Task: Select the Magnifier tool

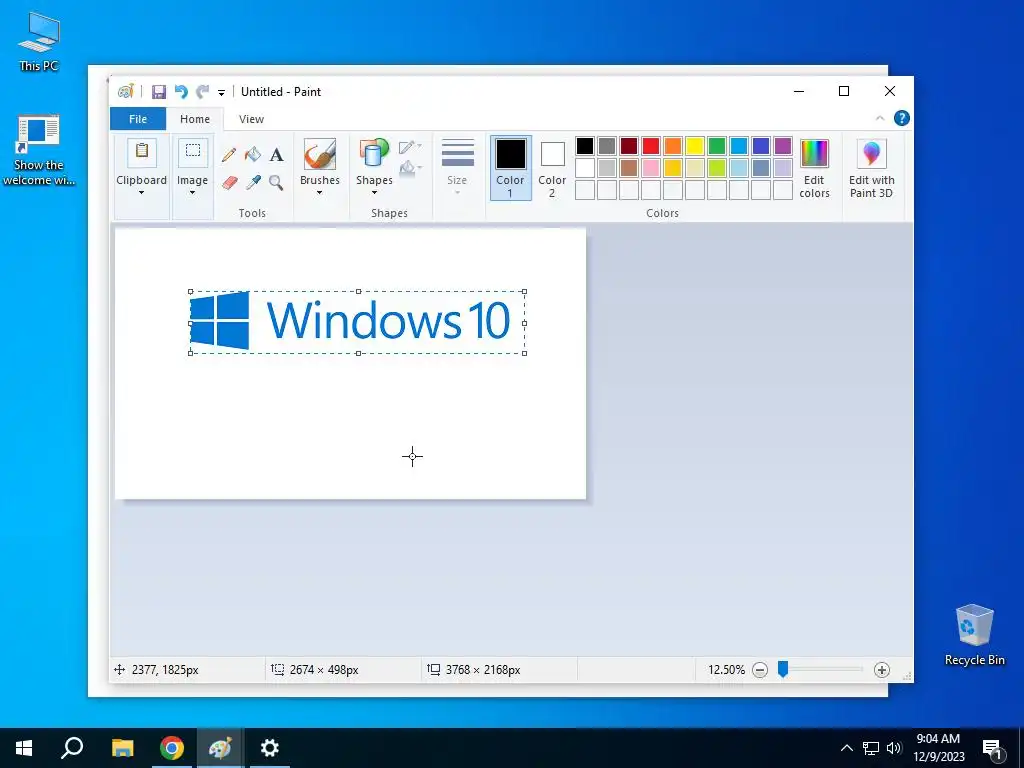Action: pos(276,182)
